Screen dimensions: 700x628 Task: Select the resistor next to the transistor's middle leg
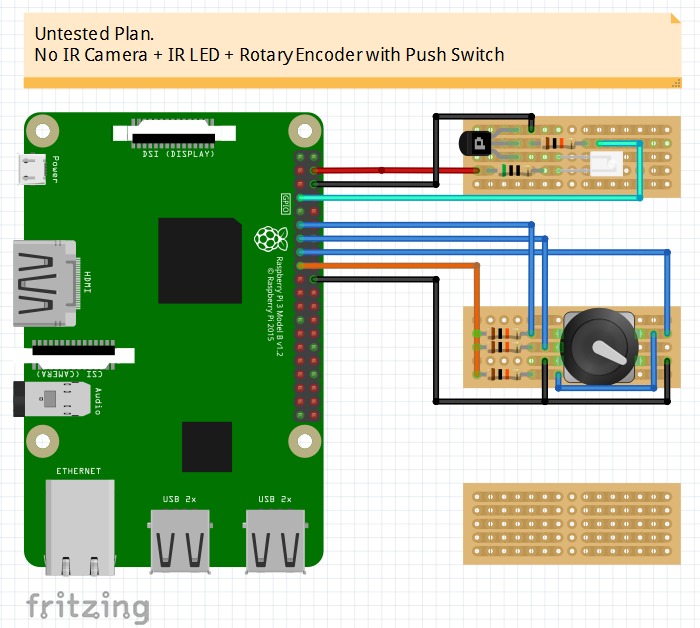(x=558, y=143)
